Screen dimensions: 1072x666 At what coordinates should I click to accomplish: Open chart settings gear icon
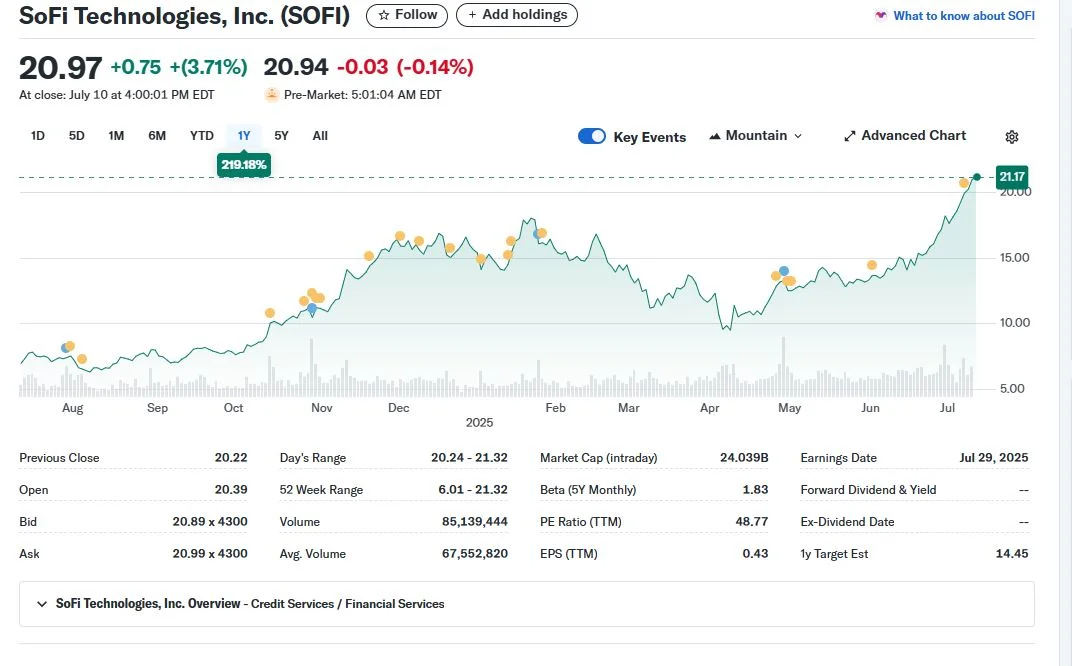pyautogui.click(x=1011, y=137)
